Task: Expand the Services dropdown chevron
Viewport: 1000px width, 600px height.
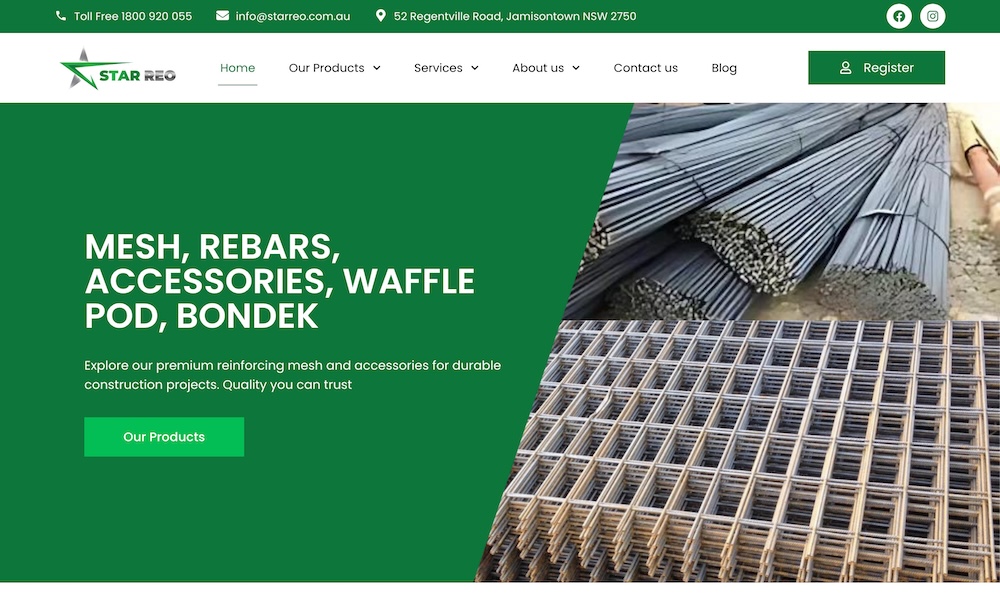Action: point(474,68)
